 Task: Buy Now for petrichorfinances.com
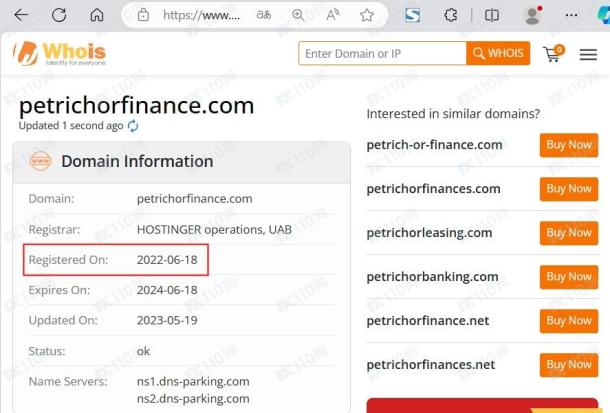tap(569, 189)
